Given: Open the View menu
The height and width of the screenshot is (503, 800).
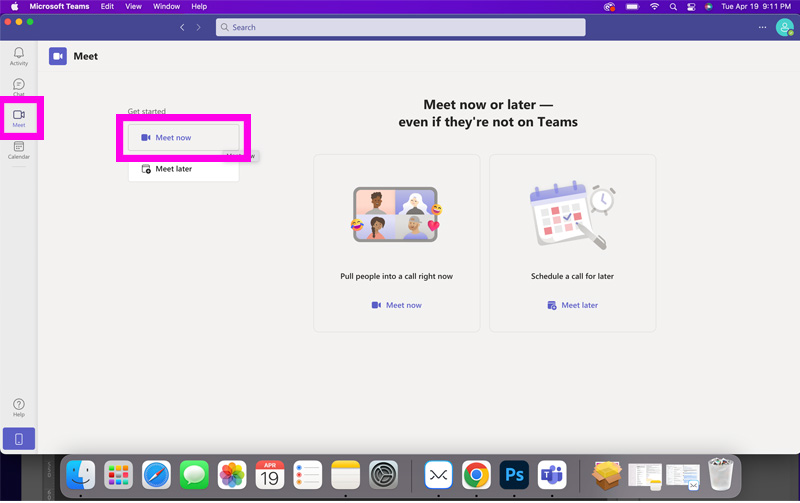Looking at the screenshot, I should (x=133, y=7).
